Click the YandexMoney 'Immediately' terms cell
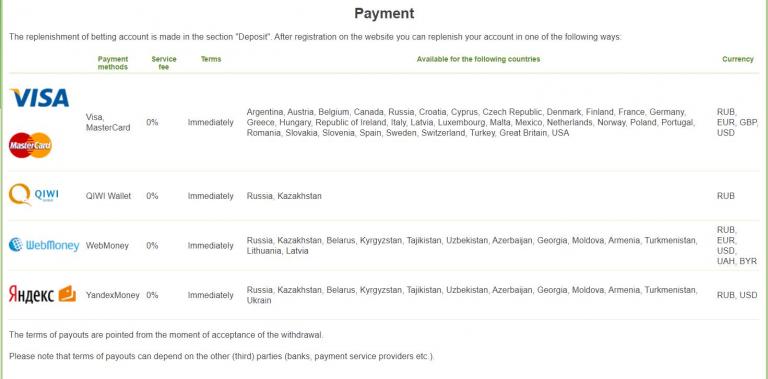The image size is (768, 379). pyautogui.click(x=211, y=295)
